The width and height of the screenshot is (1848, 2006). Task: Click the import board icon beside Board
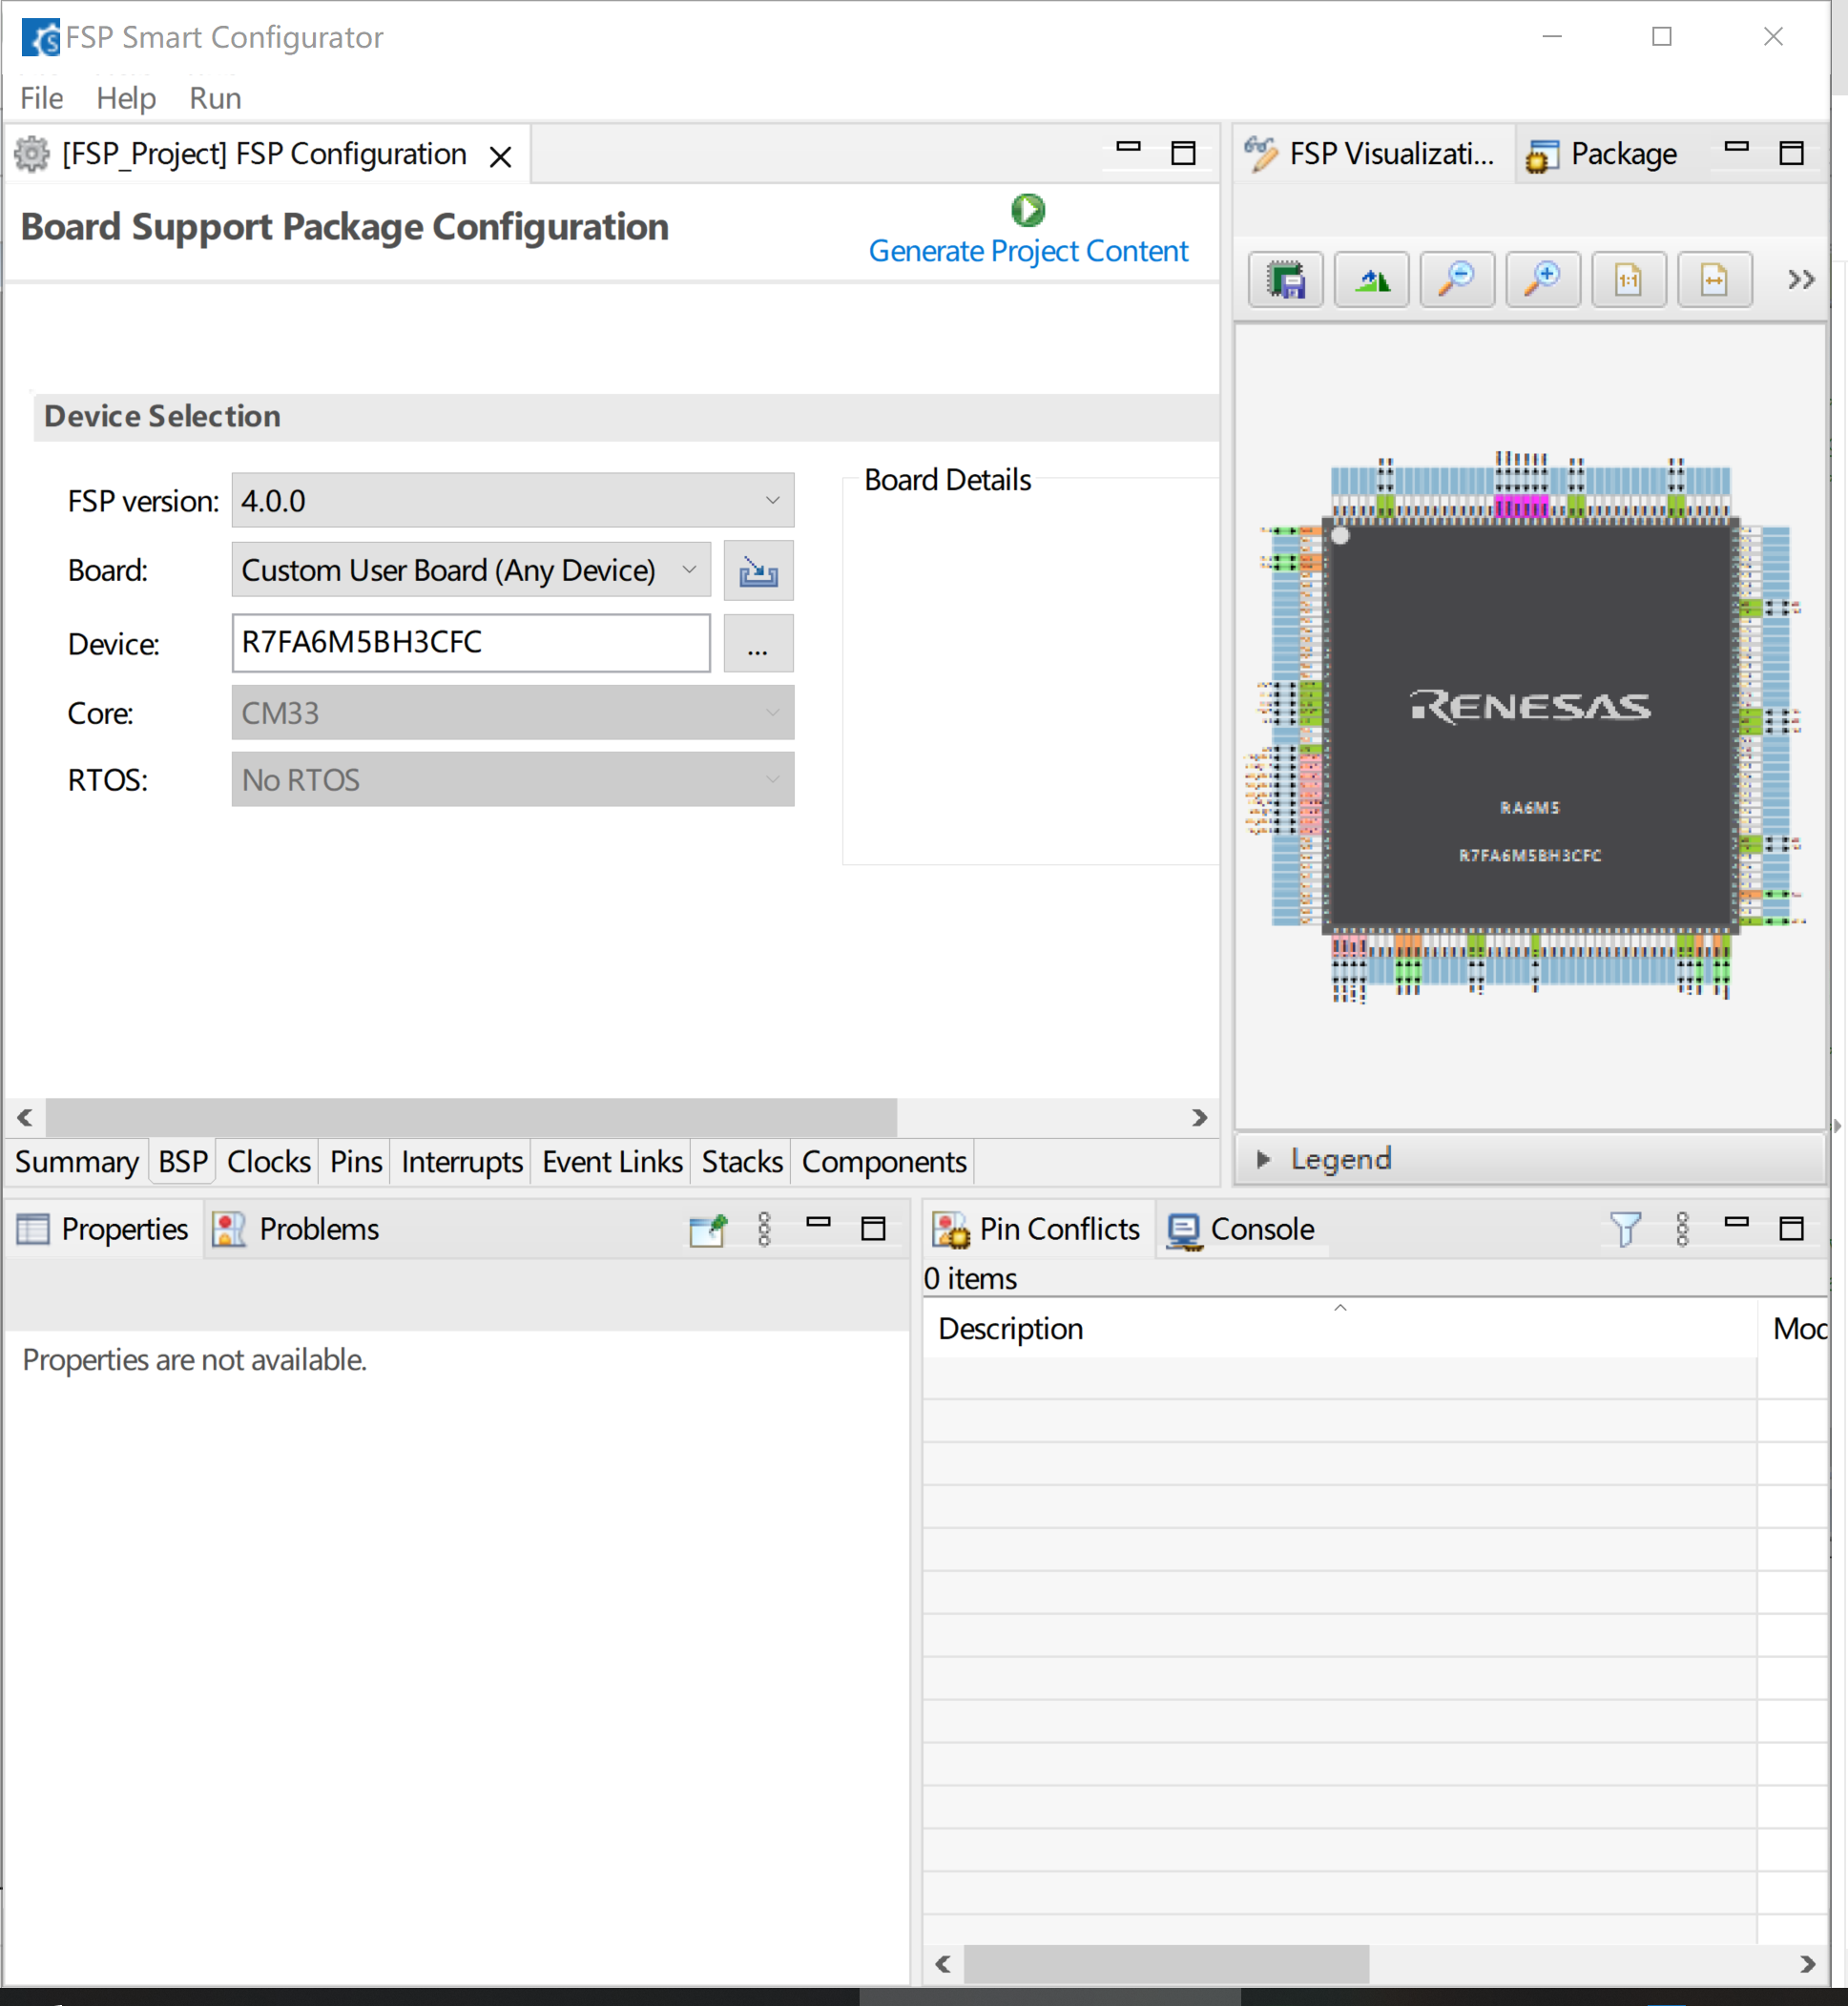coord(758,571)
